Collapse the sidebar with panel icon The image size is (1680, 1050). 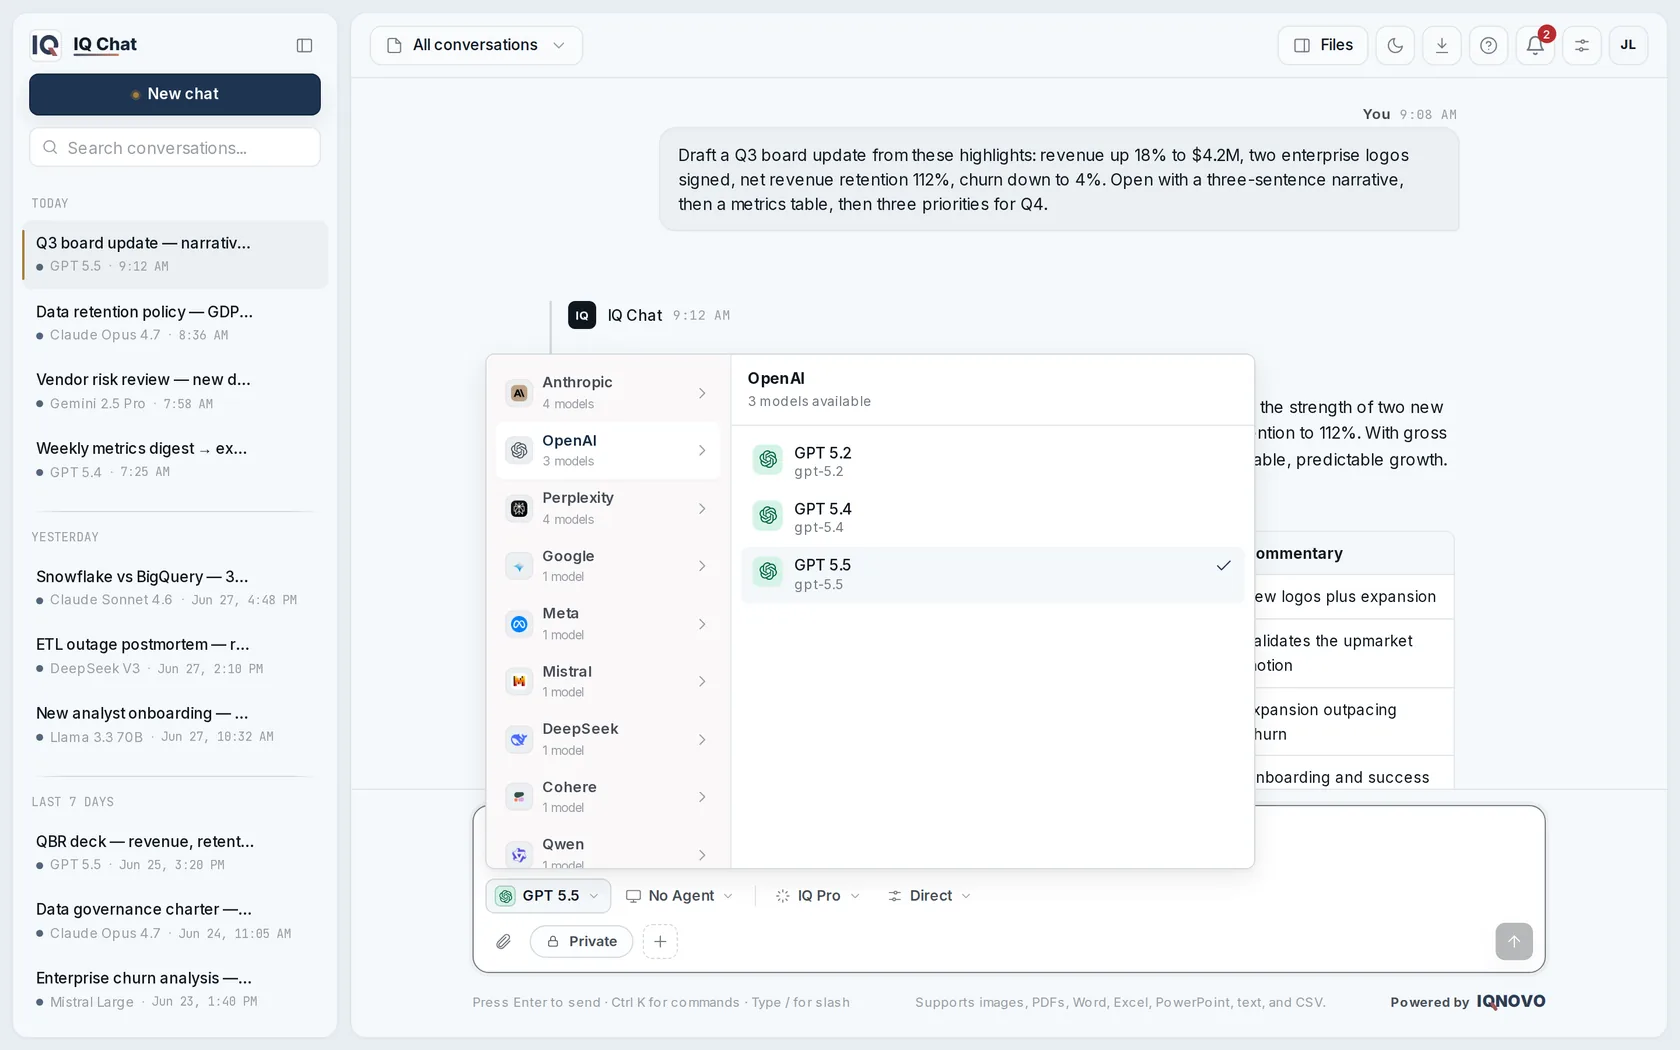tap(304, 45)
